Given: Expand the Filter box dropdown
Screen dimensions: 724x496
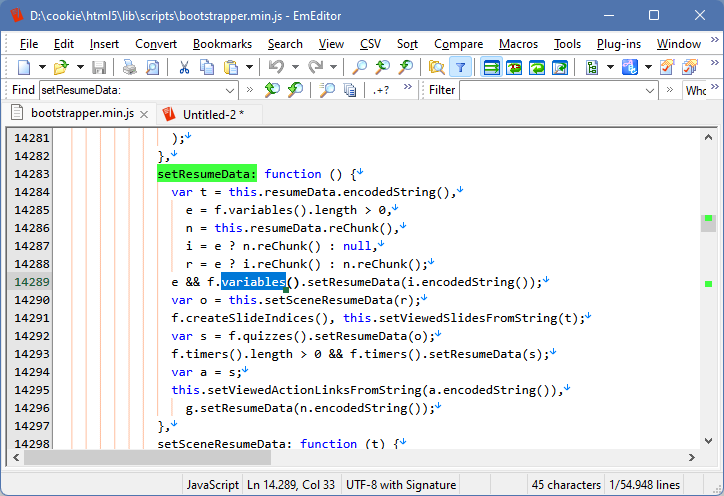Looking at the screenshot, I should point(668,90).
